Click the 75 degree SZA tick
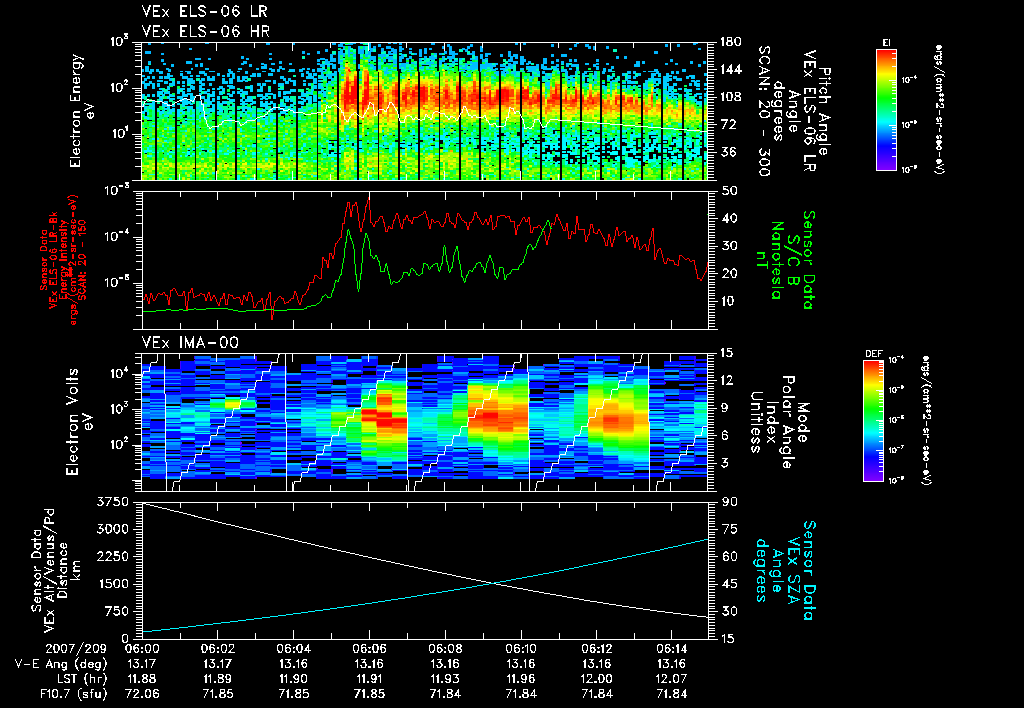1024x708 pixels. [729, 529]
